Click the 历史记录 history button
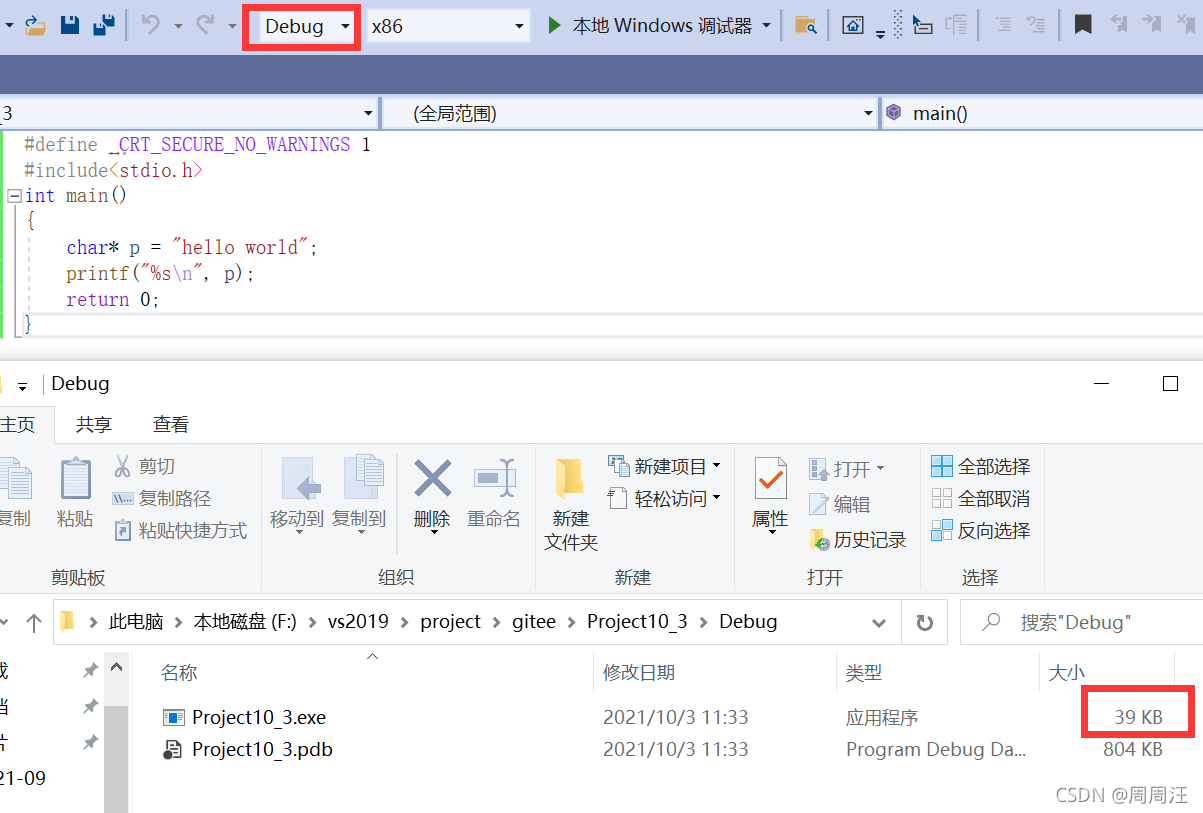Viewport: 1203px width, 813px height. click(858, 540)
